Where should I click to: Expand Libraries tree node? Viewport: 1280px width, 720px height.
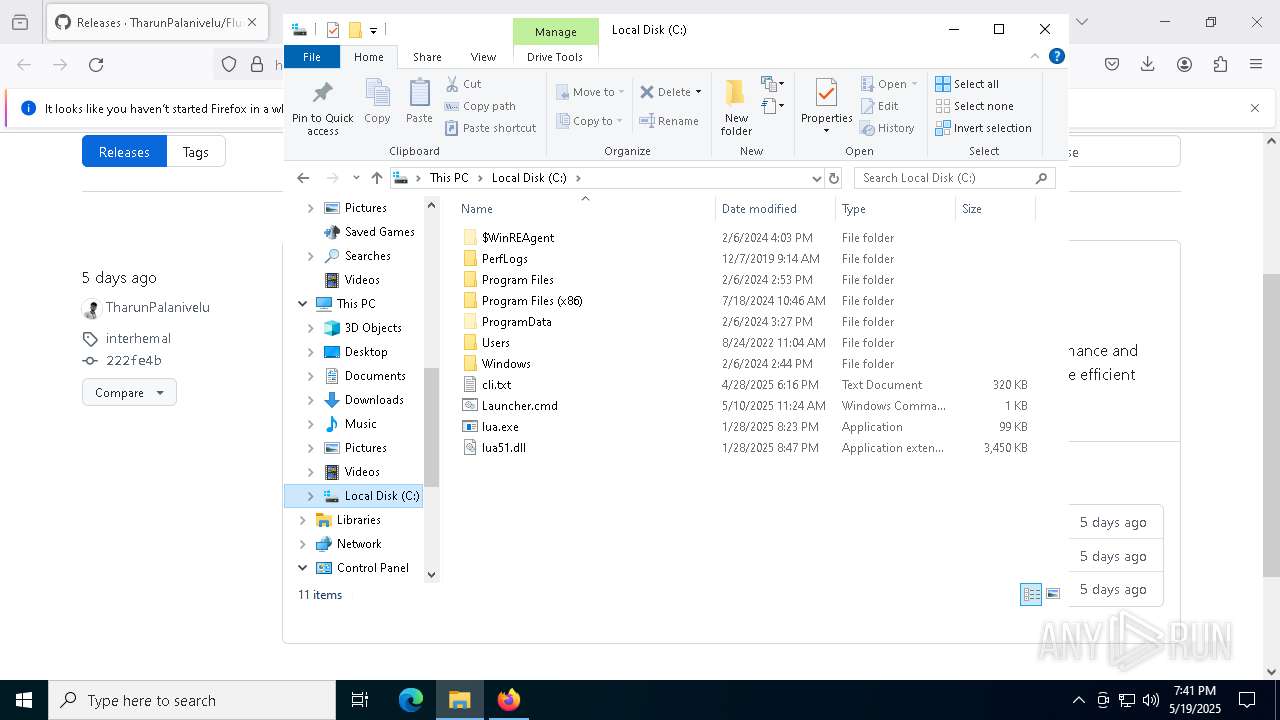302,520
